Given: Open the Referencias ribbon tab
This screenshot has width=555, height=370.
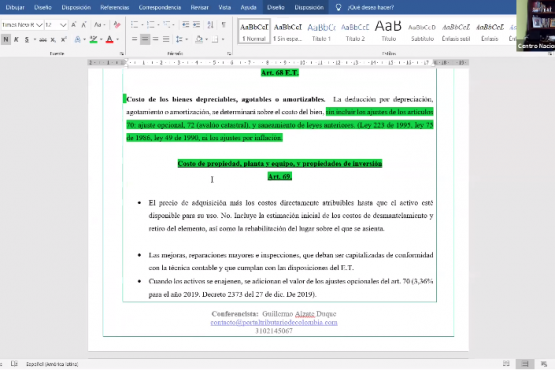Looking at the screenshot, I should [x=115, y=7].
